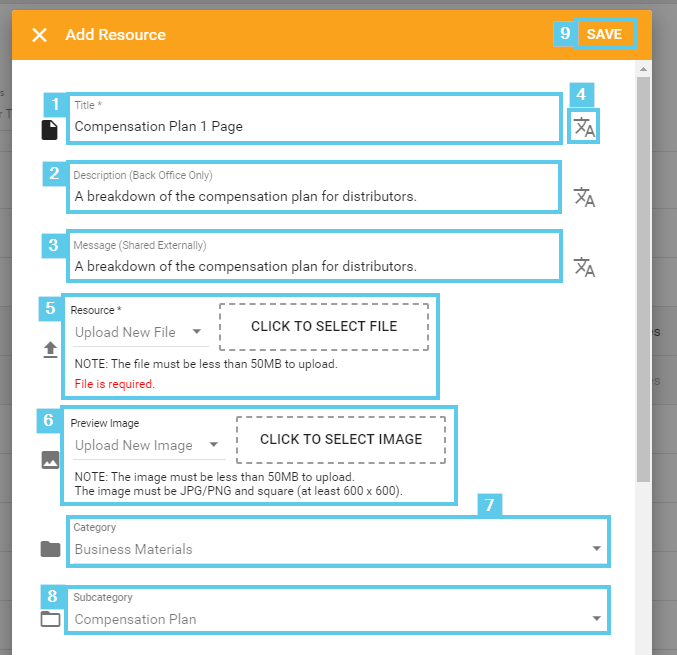The image size is (677, 655).
Task: Close the Add Resource dialog
Action: tap(39, 35)
